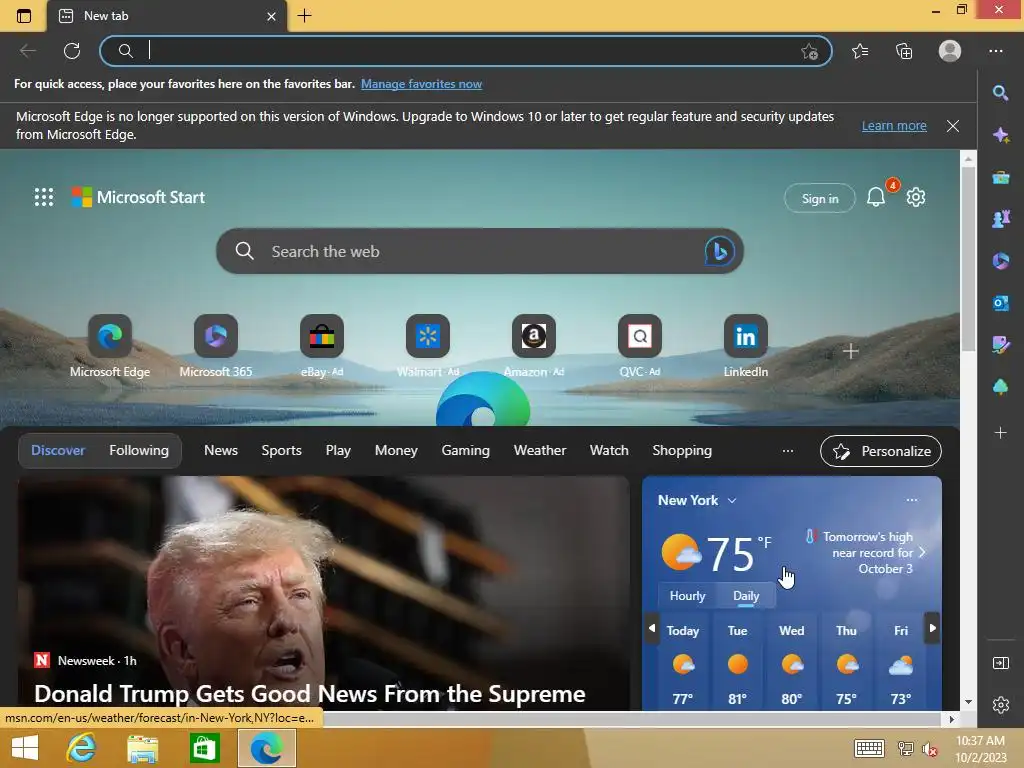1024x768 pixels.
Task: Select the Following feed
Action: [139, 451]
